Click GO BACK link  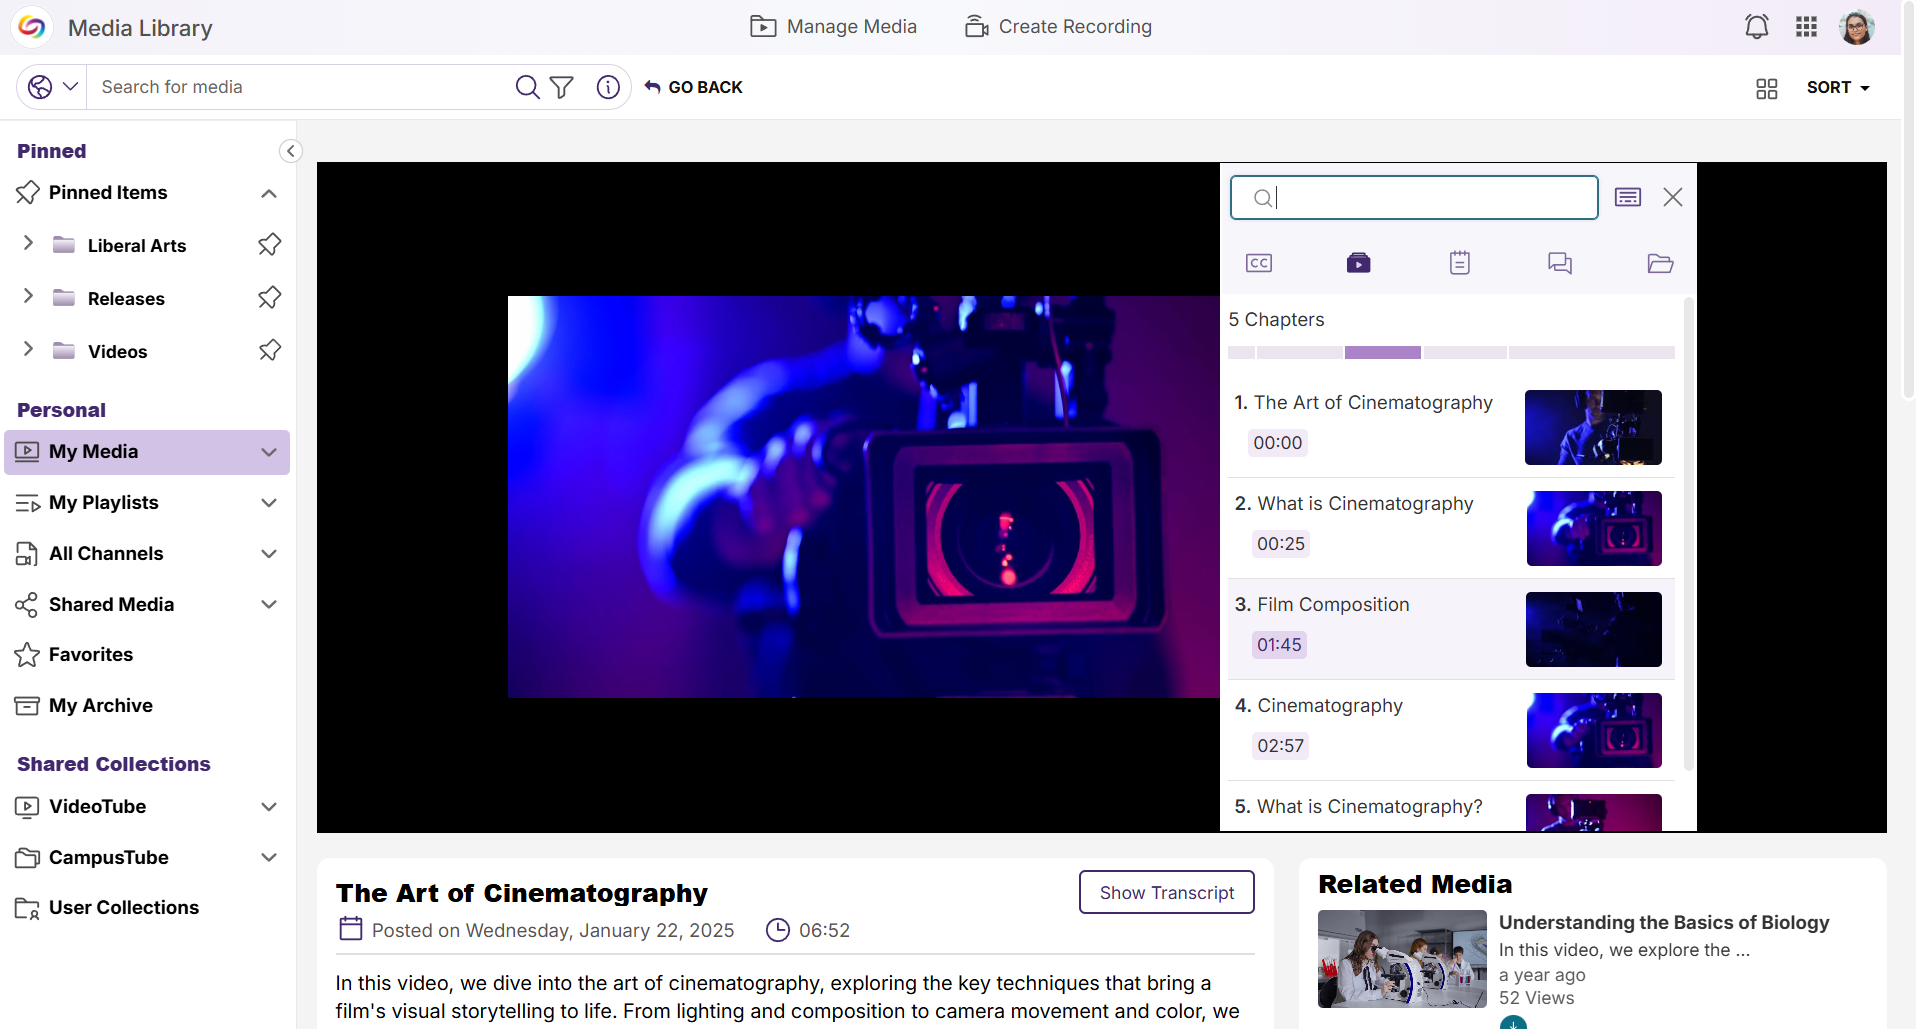[x=693, y=87]
